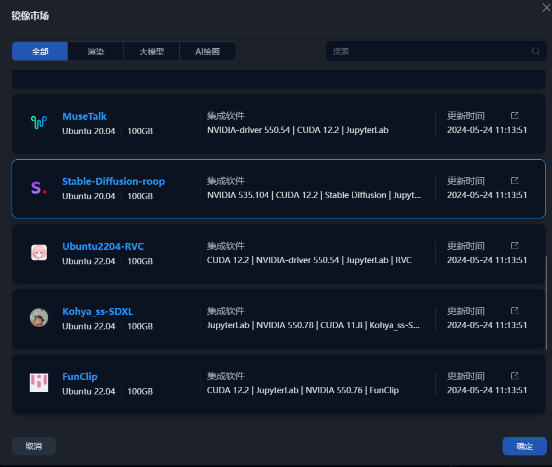Click FunClip update timestamp
Viewport: 552px width, 467px height.
pos(487,390)
